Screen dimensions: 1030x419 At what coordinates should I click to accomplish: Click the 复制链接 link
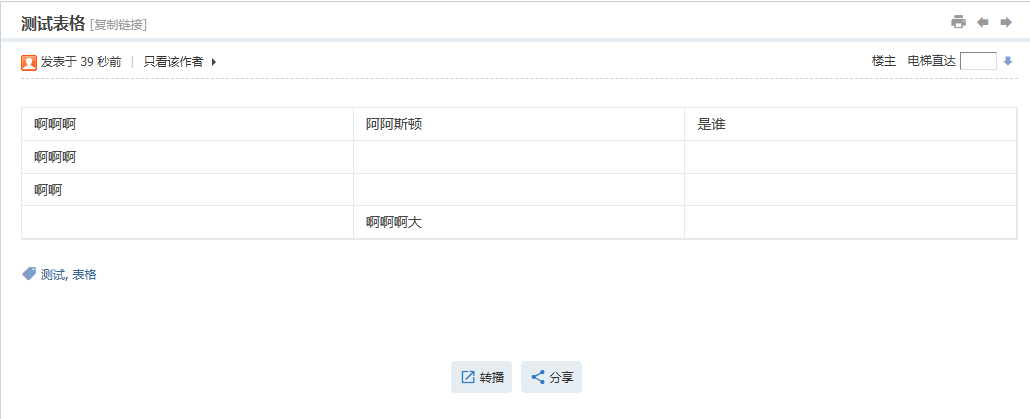pyautogui.click(x=118, y=24)
